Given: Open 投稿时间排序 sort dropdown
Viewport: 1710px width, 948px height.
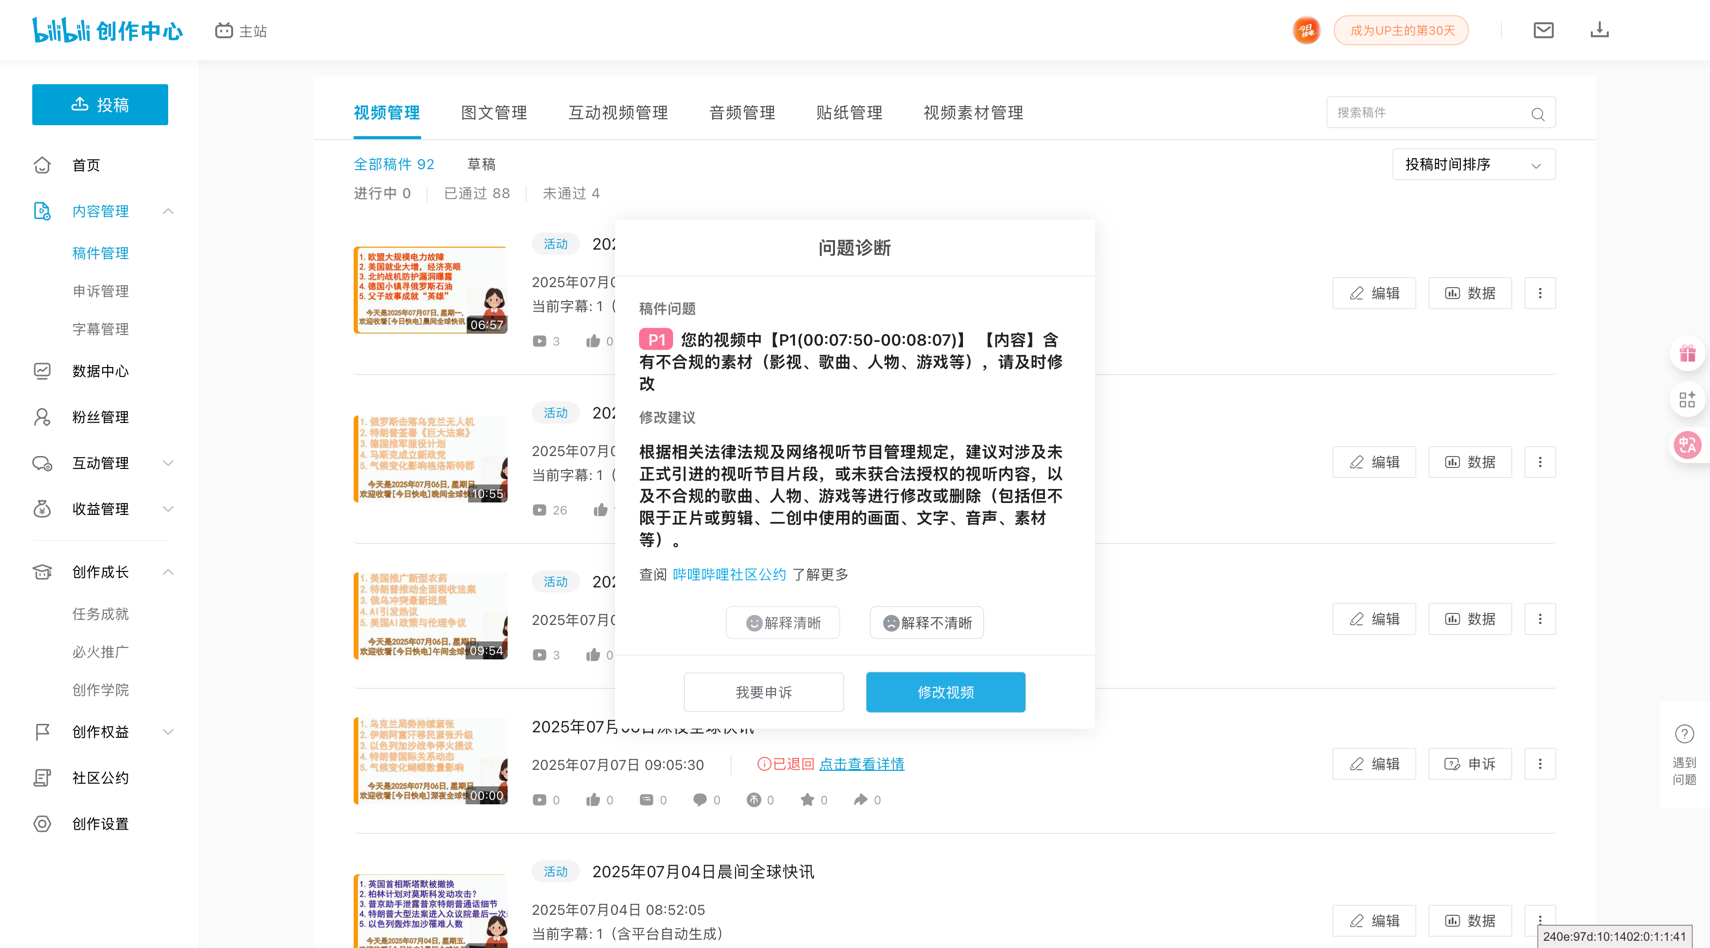Looking at the screenshot, I should pyautogui.click(x=1473, y=164).
